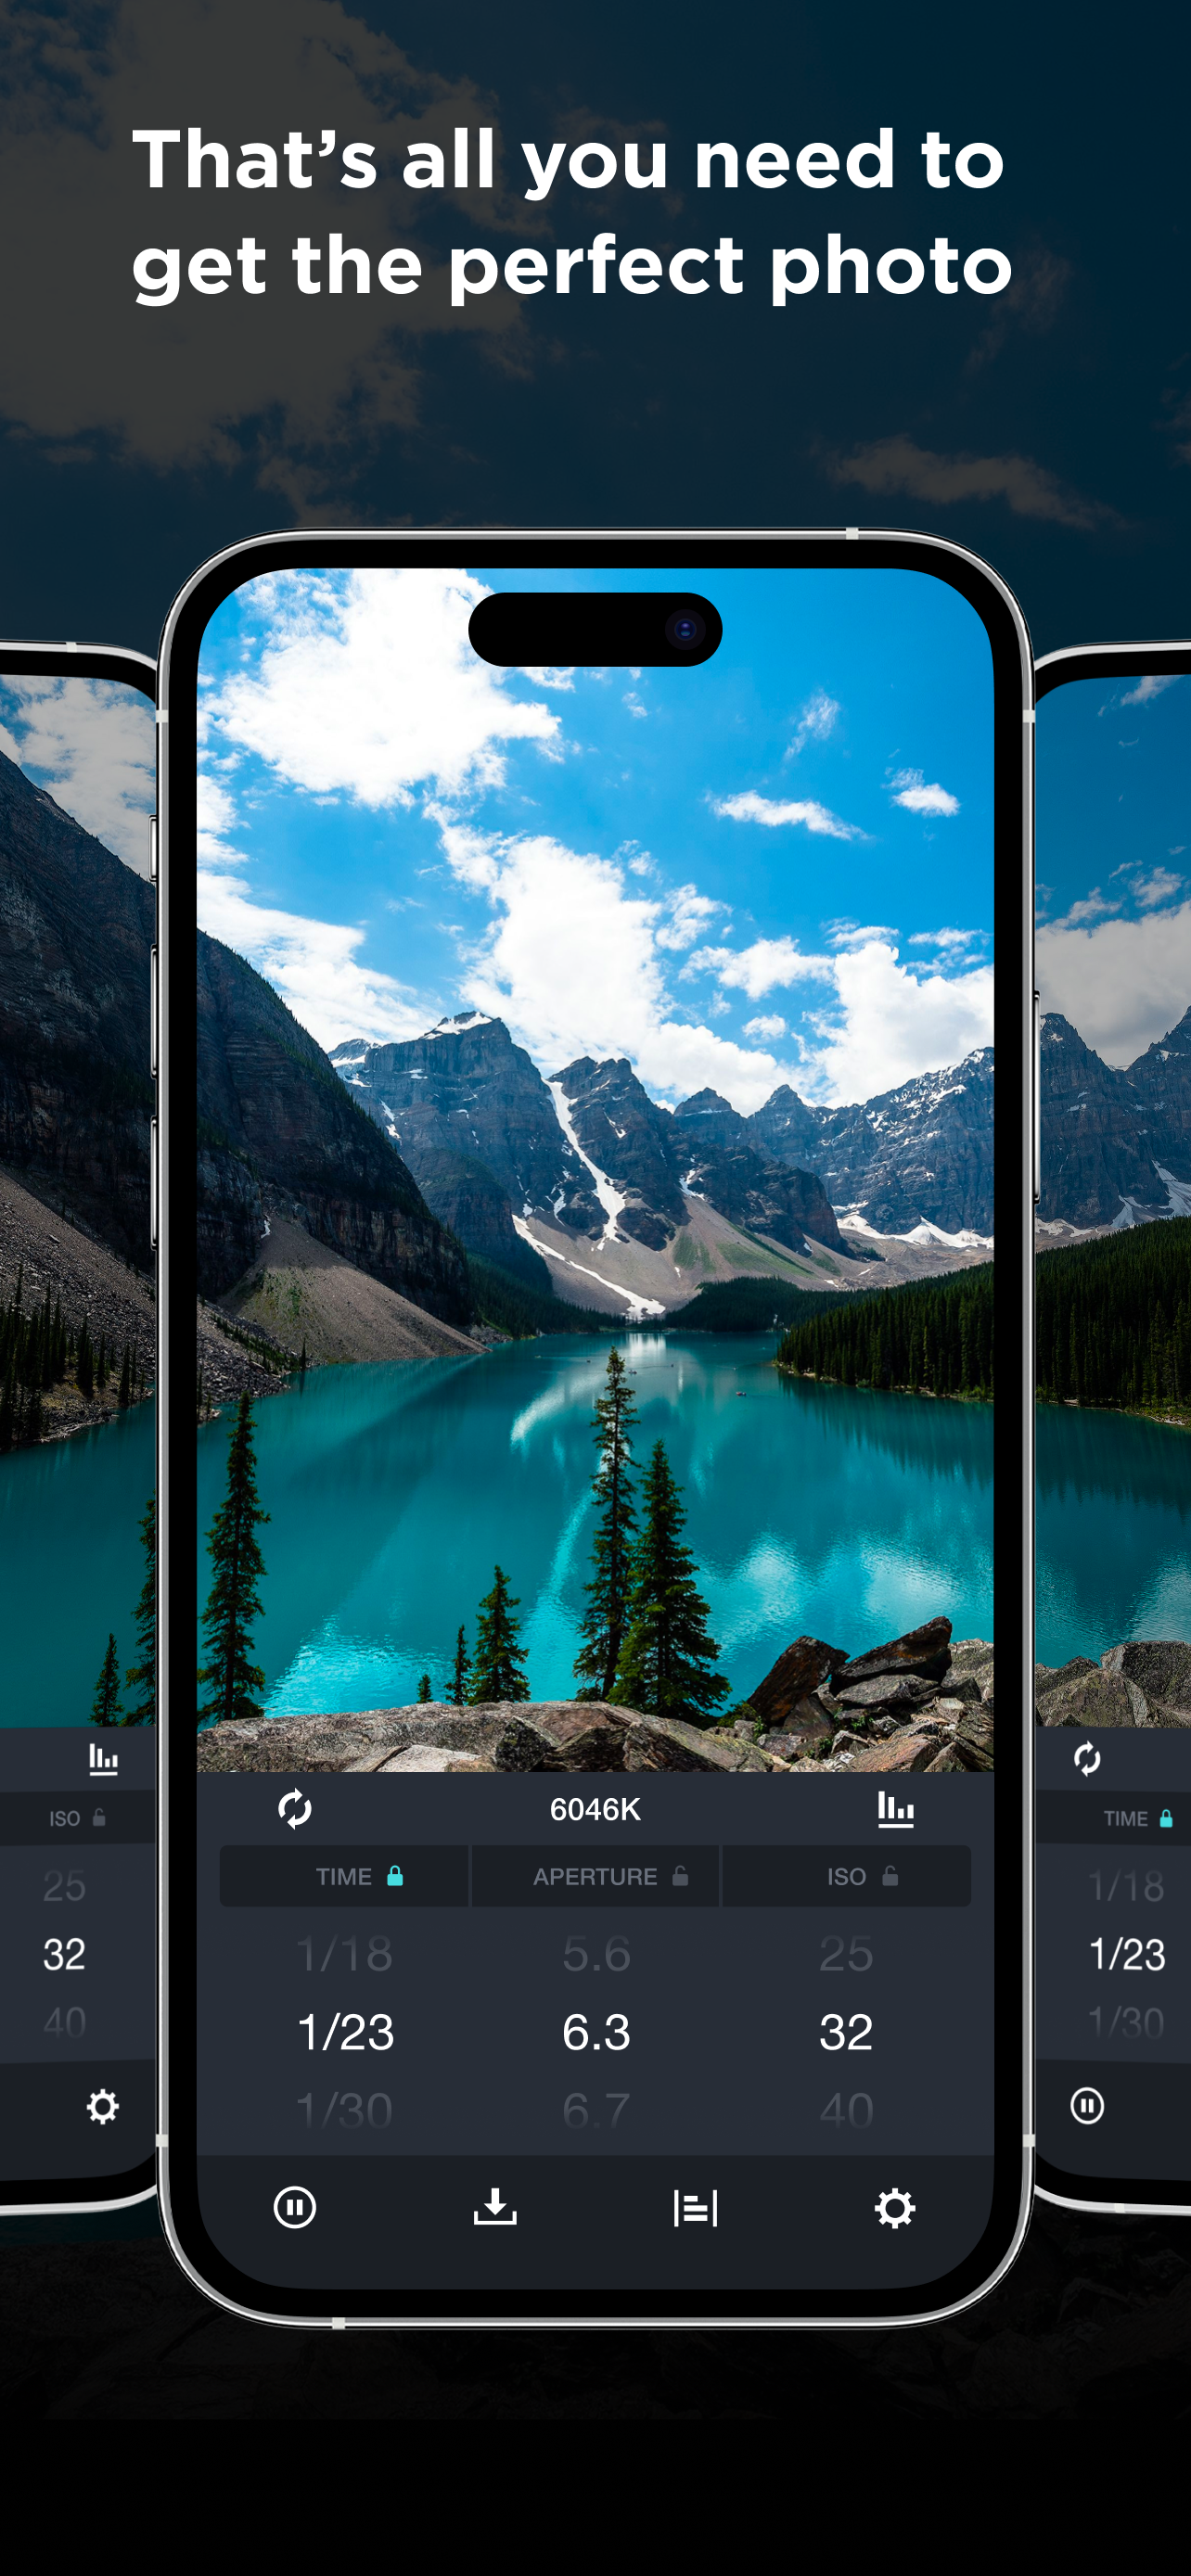Tap pause button on right phone
This screenshot has width=1191, height=2576.
1087,2105
